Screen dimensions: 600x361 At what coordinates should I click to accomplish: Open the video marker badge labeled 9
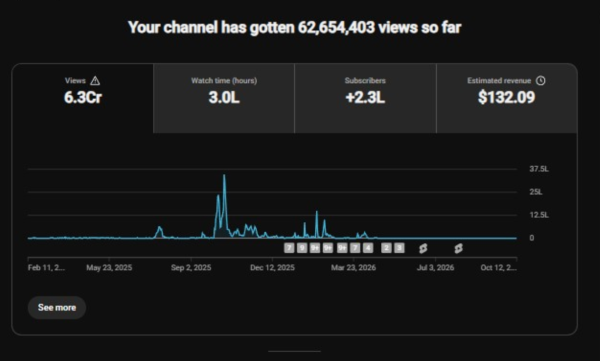coord(302,248)
